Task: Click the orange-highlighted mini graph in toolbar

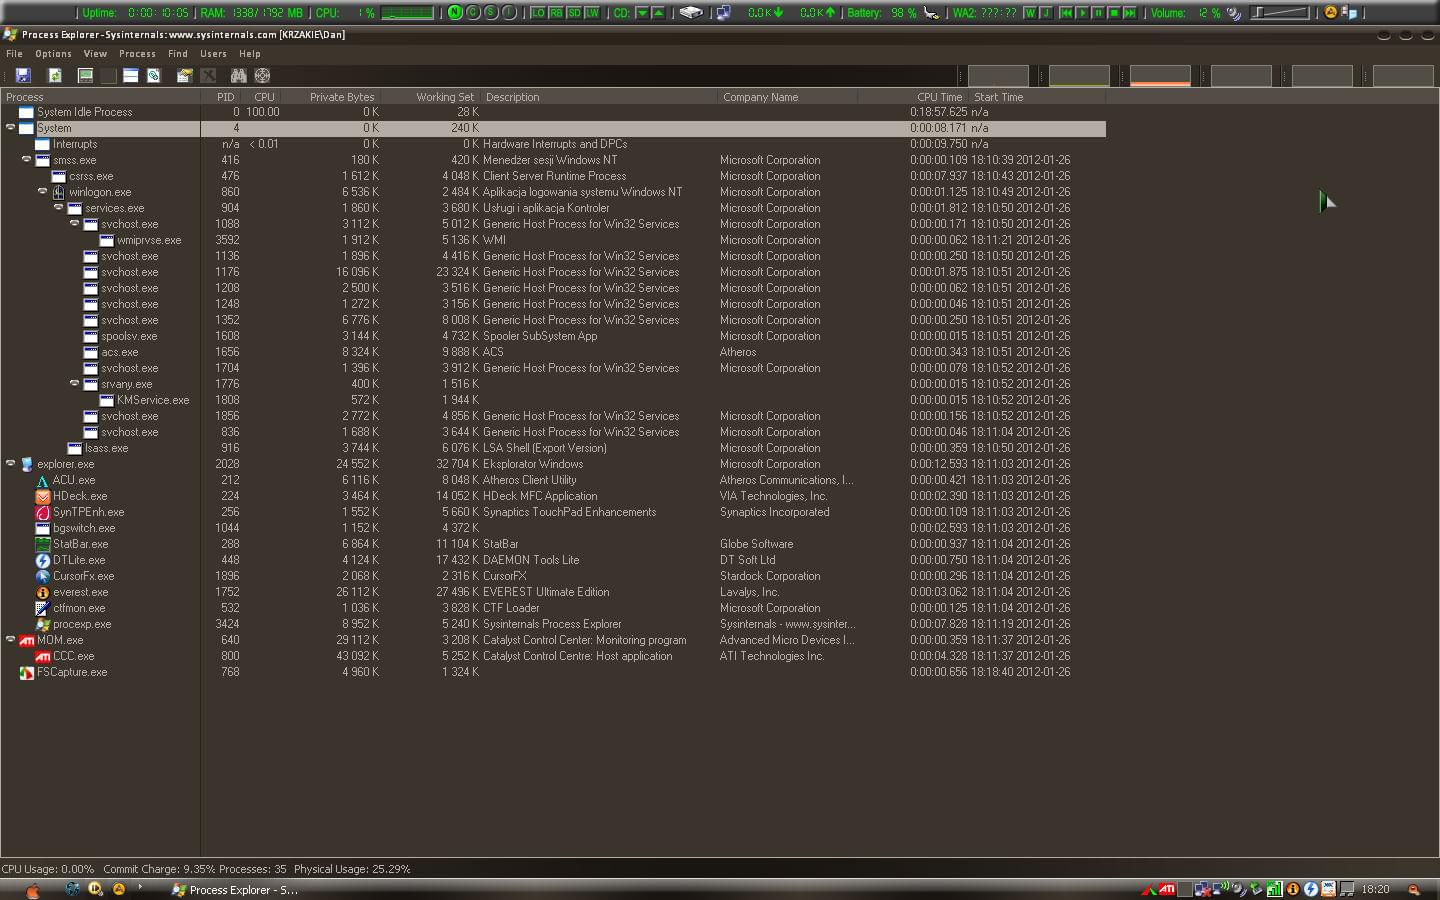Action: point(1160,76)
